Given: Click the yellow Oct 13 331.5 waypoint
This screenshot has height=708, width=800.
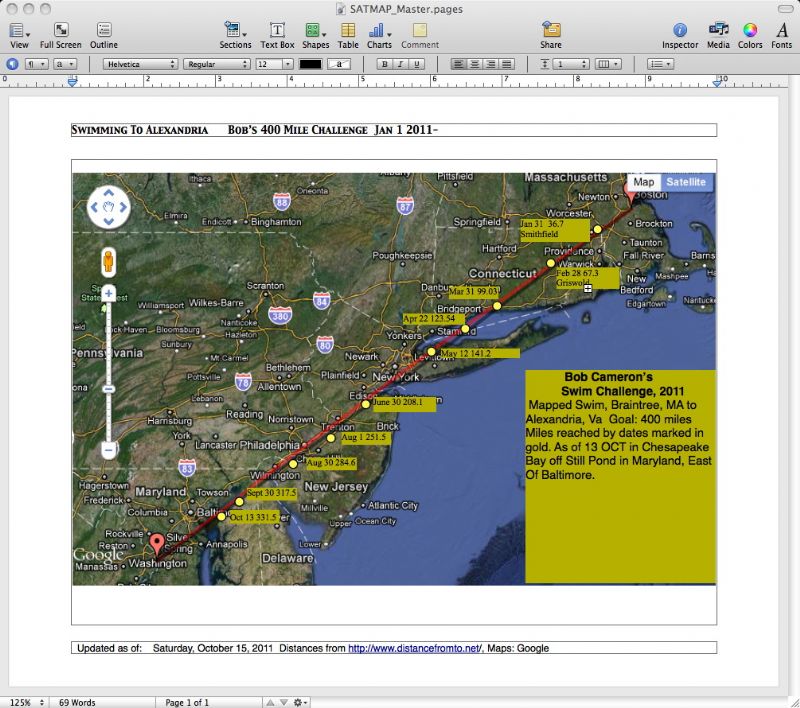Looking at the screenshot, I should point(221,517).
